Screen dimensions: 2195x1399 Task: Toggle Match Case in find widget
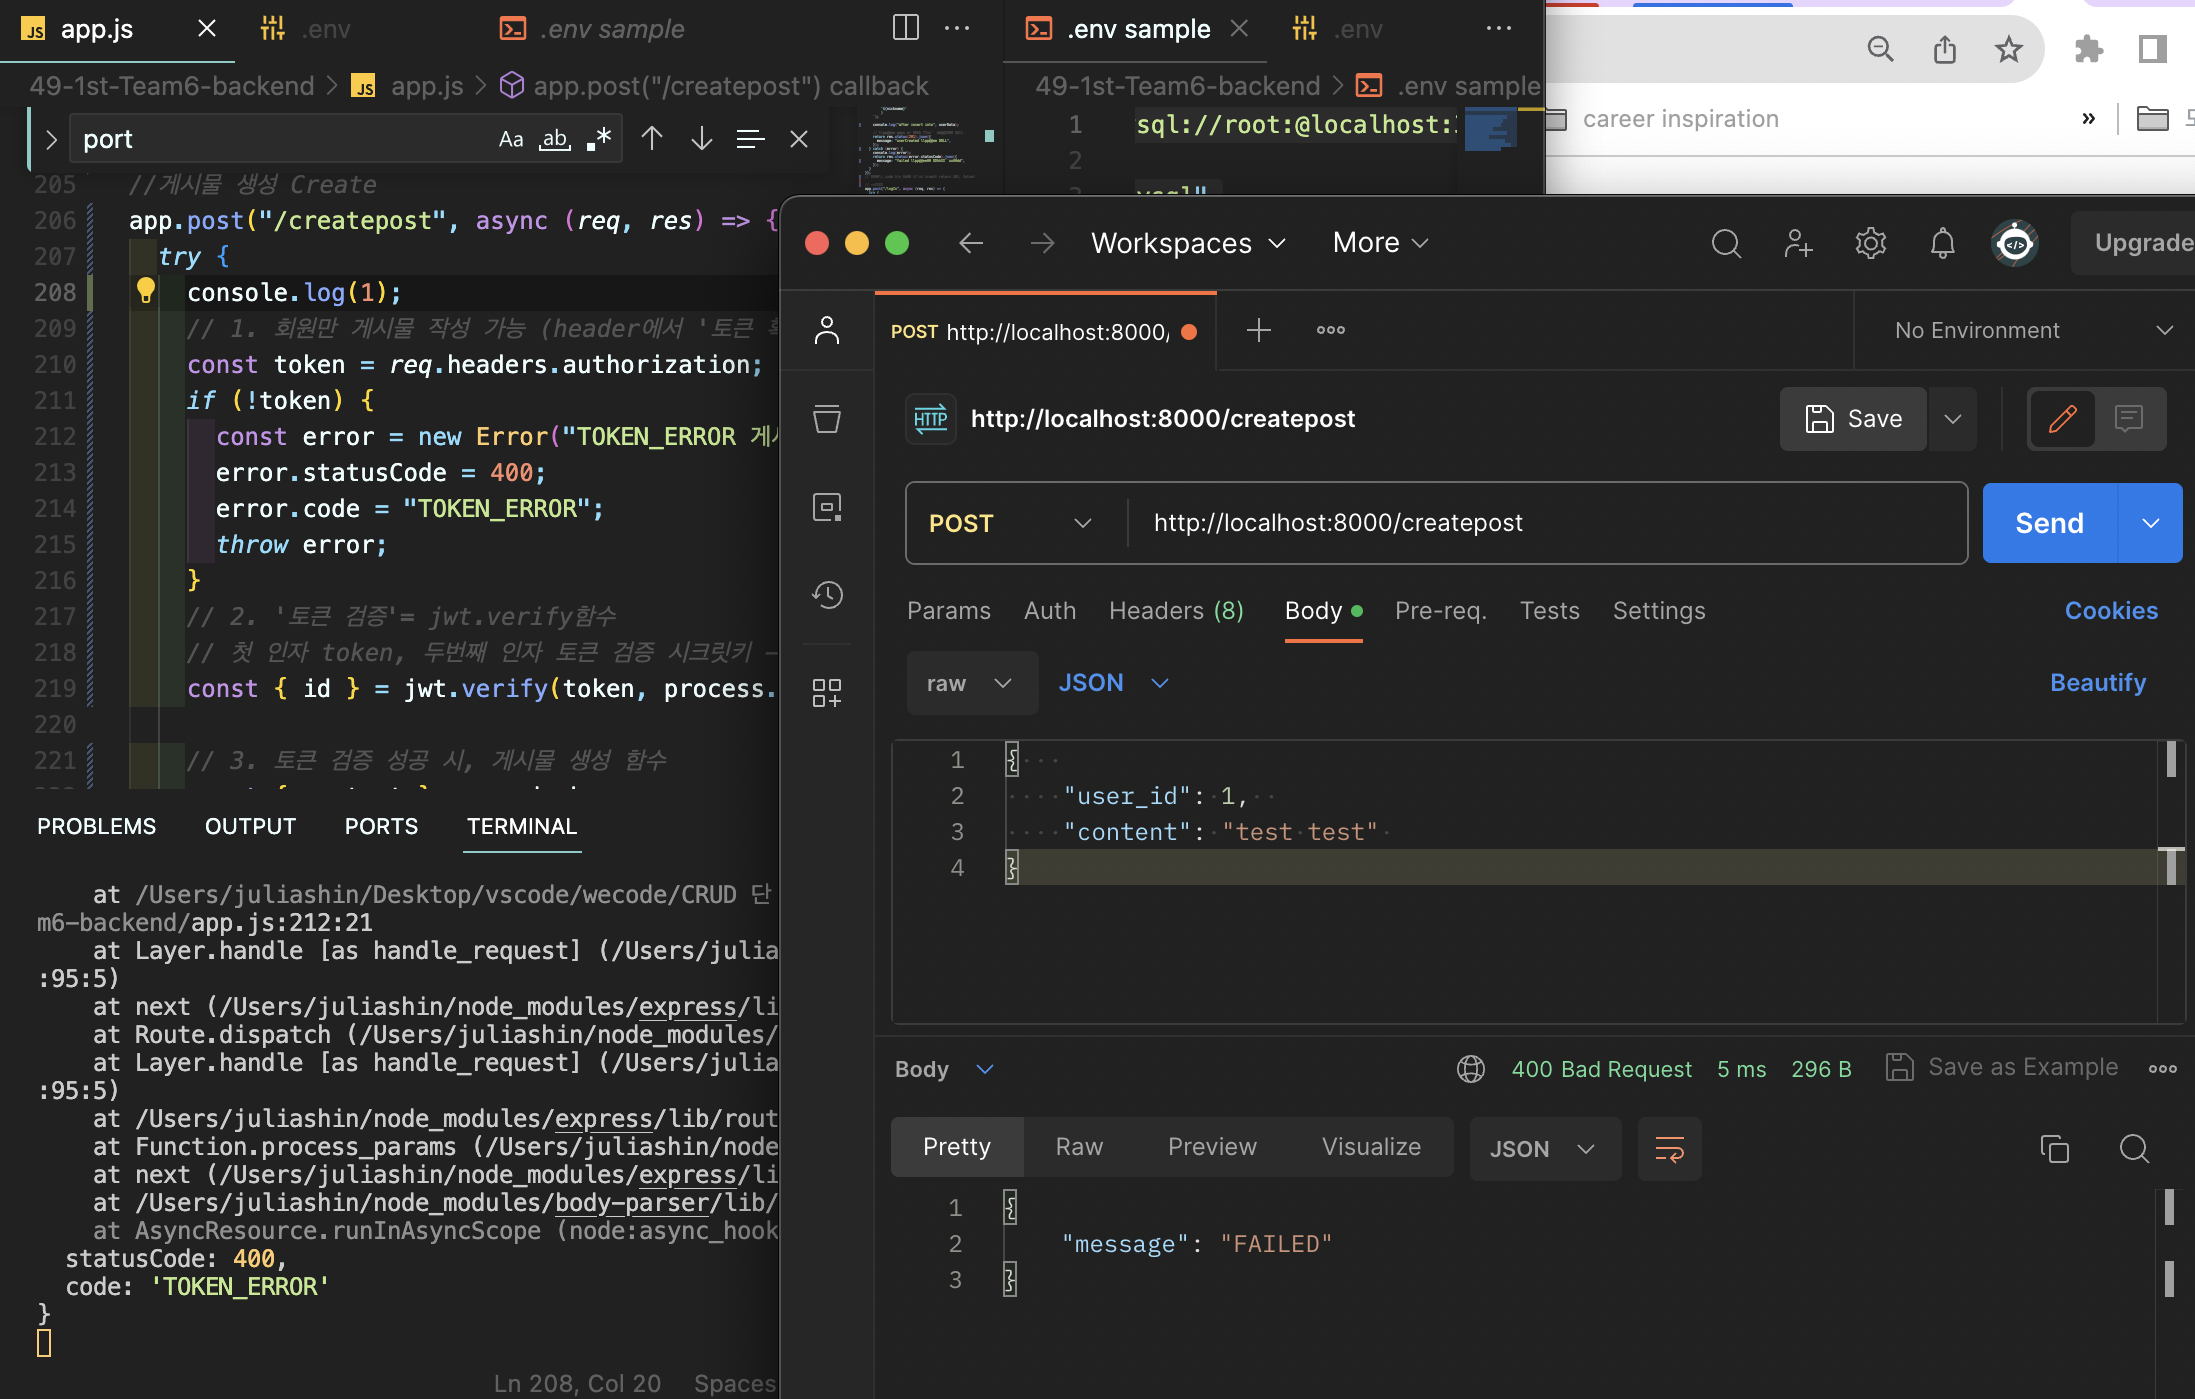[511, 139]
